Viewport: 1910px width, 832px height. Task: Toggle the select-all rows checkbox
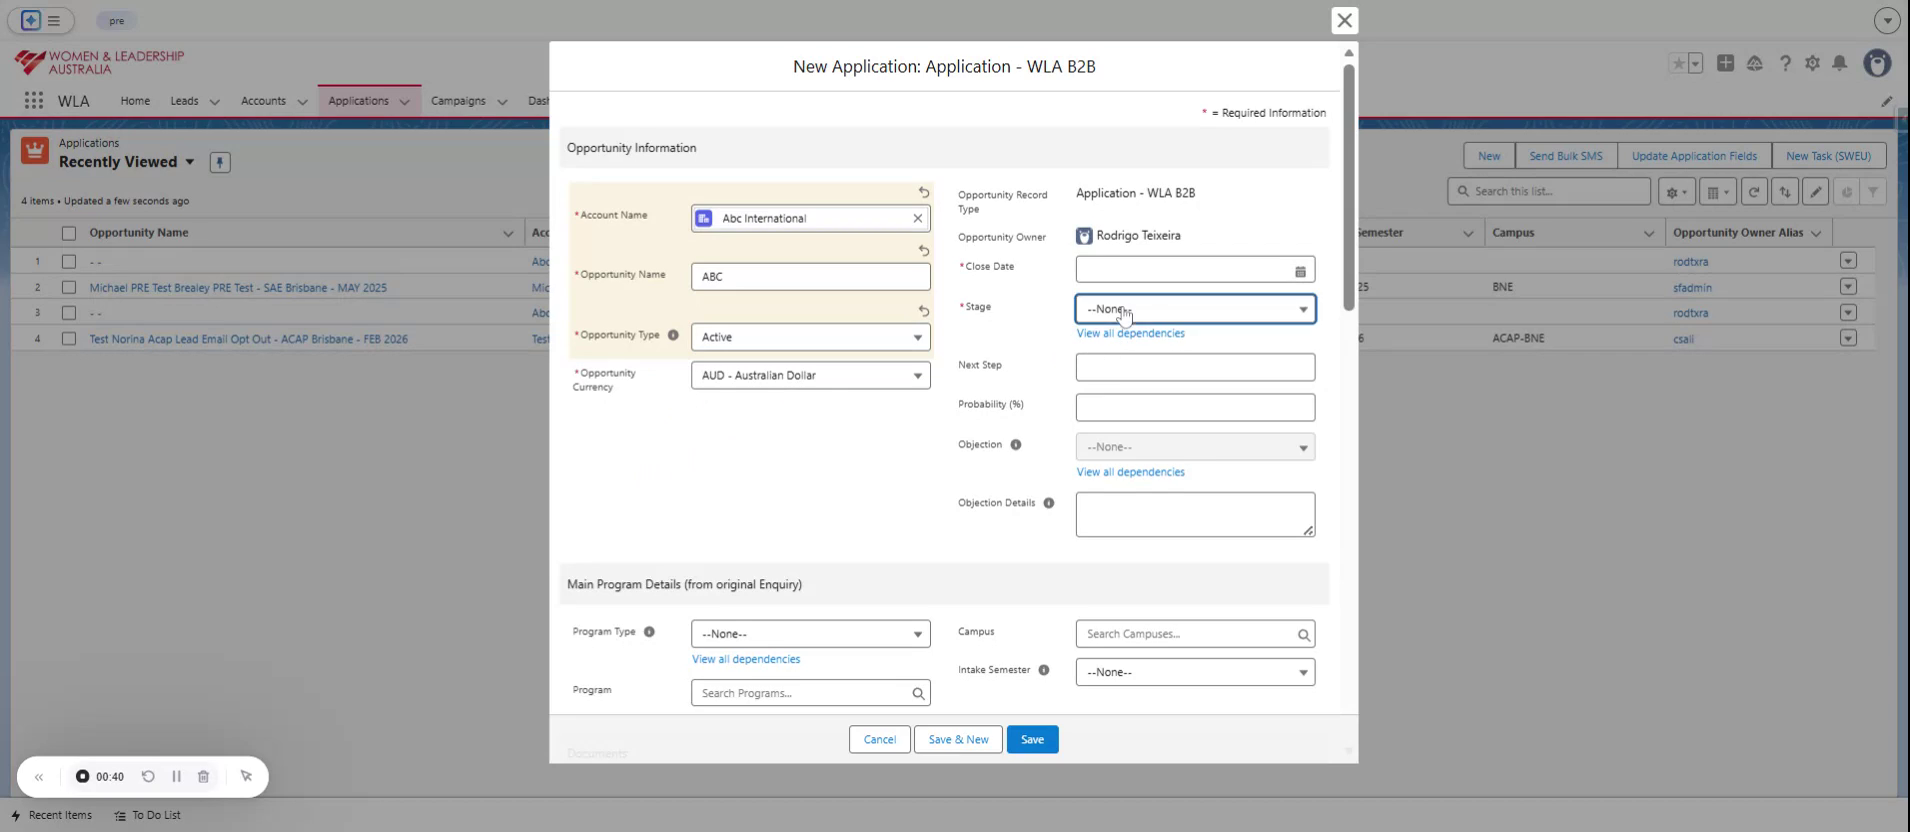point(69,233)
